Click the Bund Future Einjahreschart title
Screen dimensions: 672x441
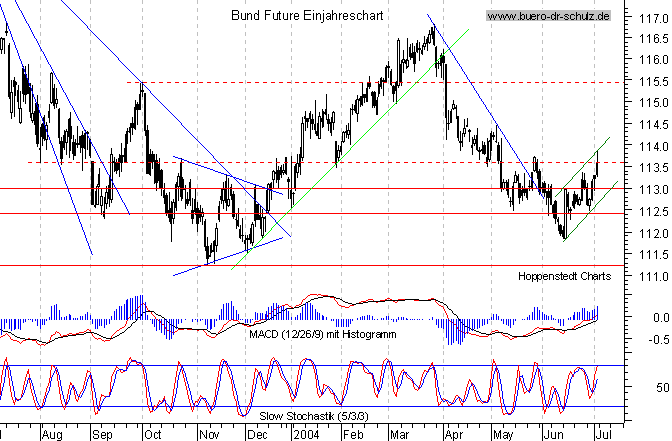pyautogui.click(x=306, y=17)
